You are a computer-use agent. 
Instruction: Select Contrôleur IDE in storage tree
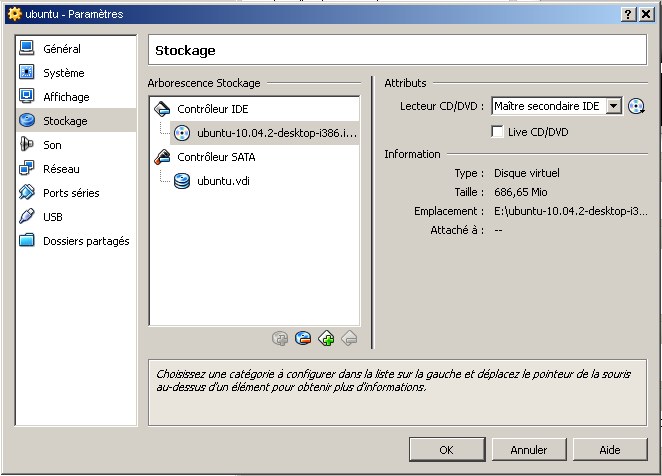pyautogui.click(x=211, y=108)
